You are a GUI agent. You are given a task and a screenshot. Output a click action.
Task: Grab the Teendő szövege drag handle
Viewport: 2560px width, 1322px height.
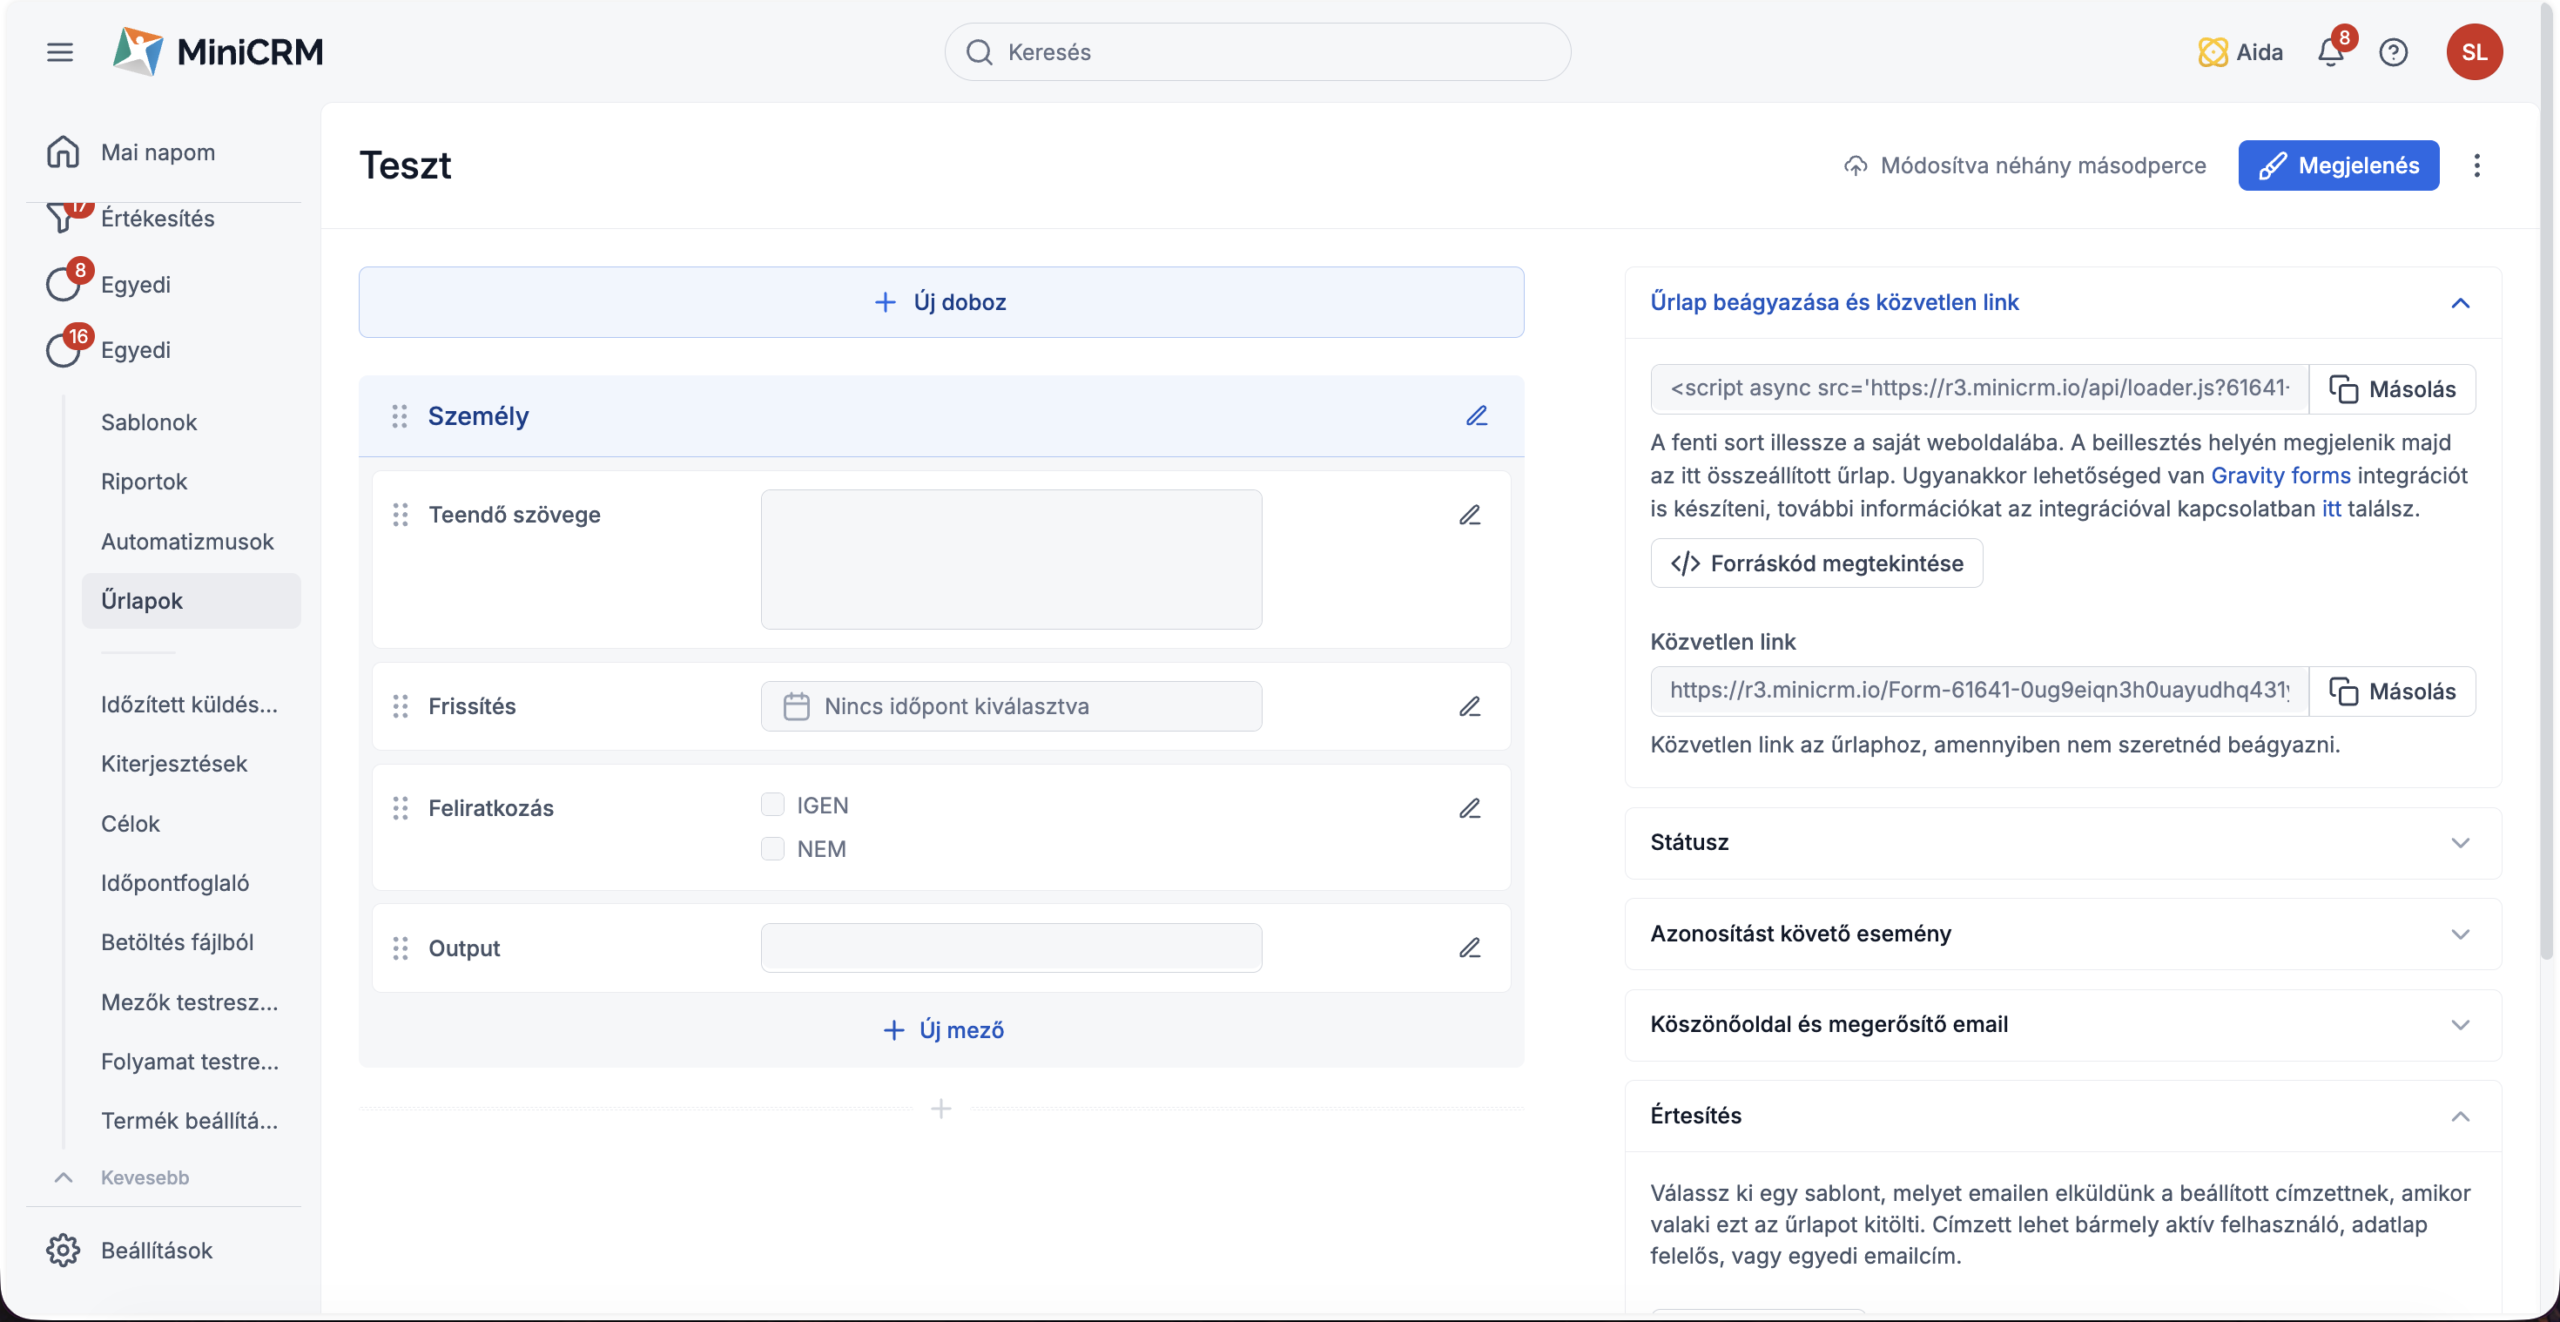click(x=400, y=515)
